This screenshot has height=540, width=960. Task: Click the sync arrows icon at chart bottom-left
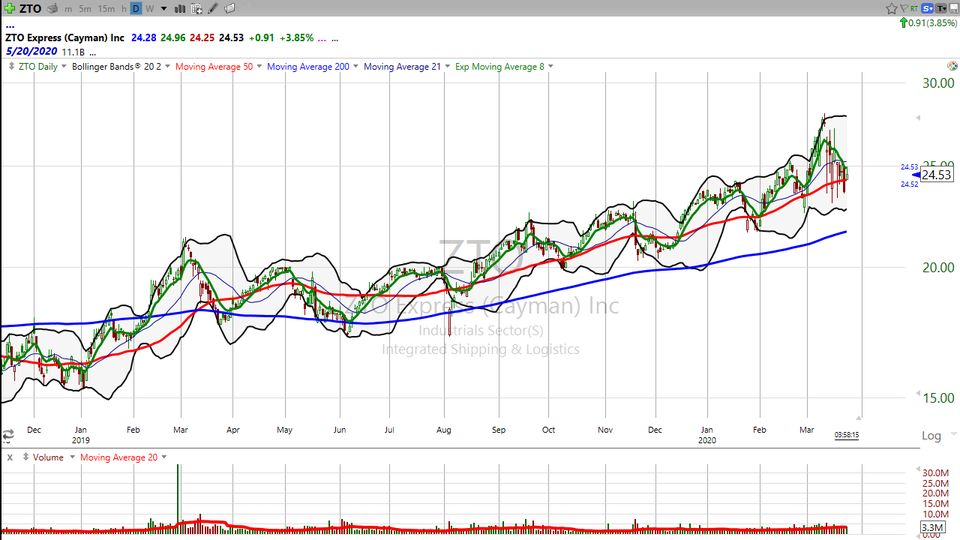click(x=8, y=435)
